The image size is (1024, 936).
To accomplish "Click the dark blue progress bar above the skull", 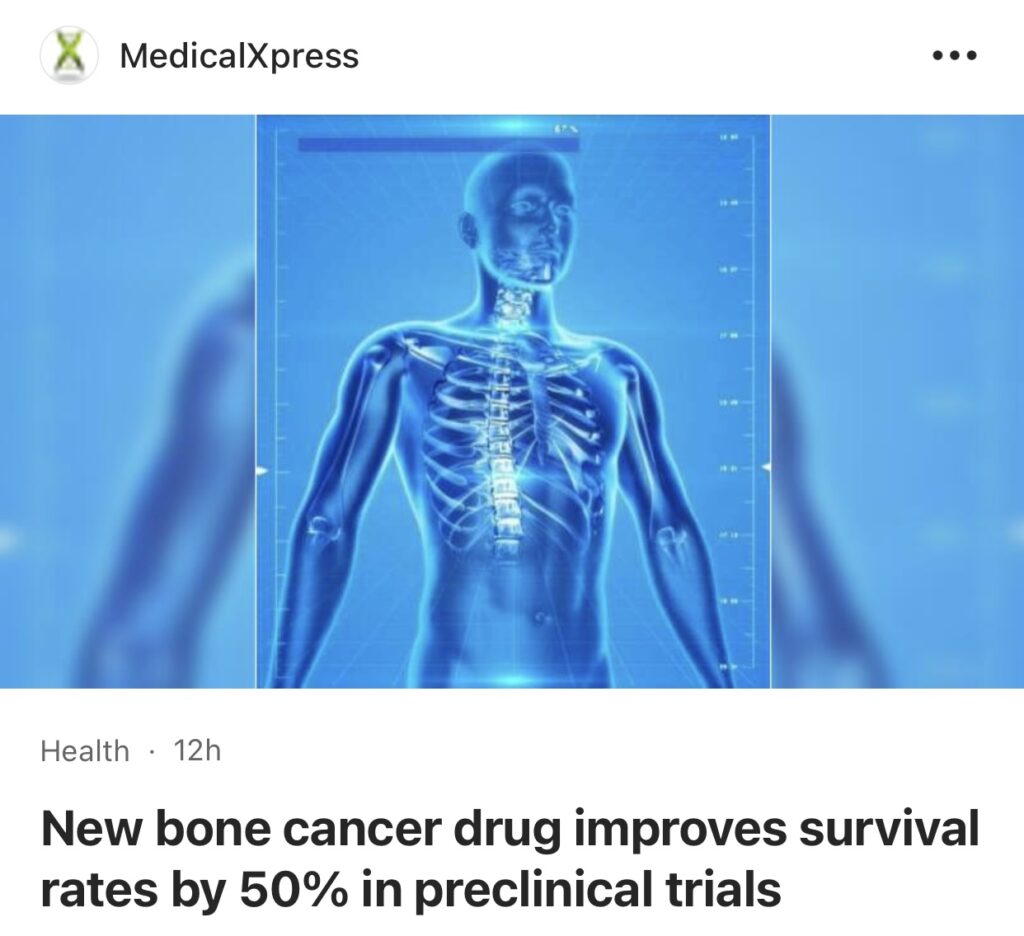I will coord(438,144).
